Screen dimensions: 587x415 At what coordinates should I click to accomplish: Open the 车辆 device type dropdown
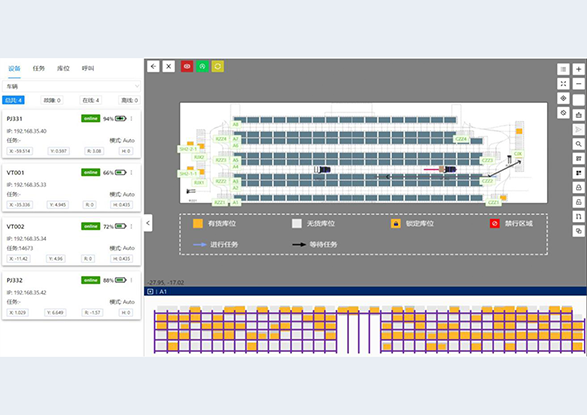pos(72,86)
